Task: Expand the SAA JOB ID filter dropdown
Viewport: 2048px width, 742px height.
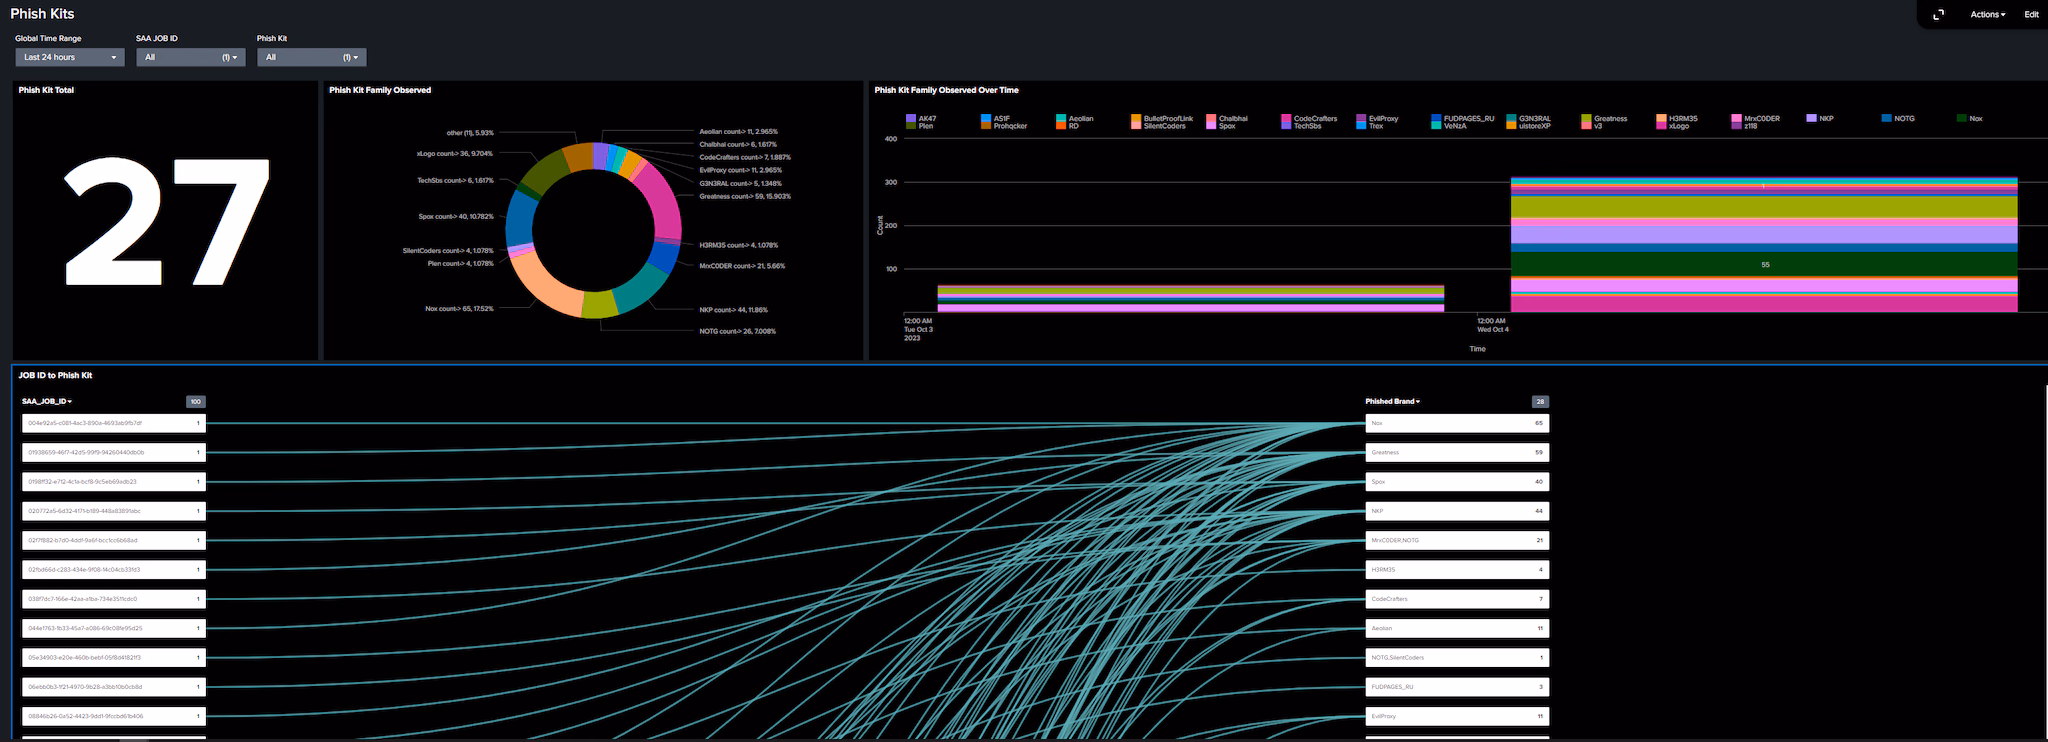Action: (x=191, y=58)
